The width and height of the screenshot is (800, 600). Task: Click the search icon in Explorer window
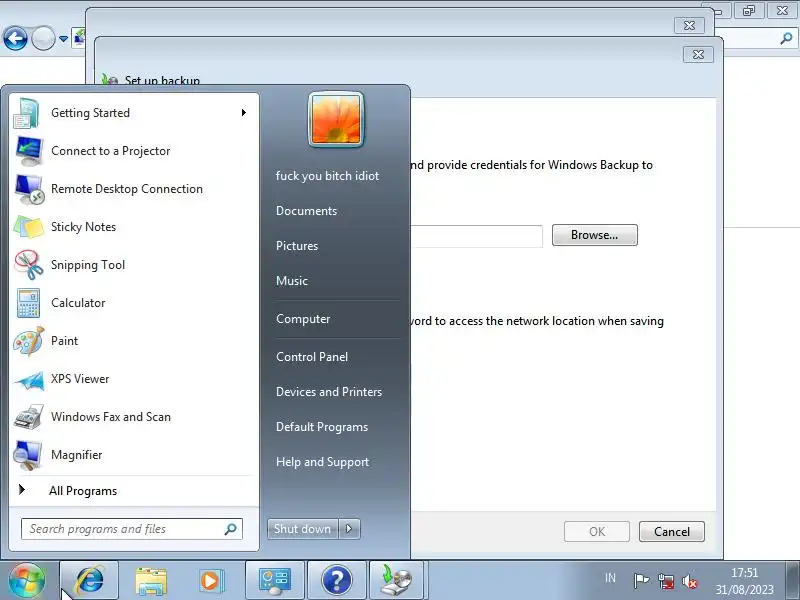(786, 38)
